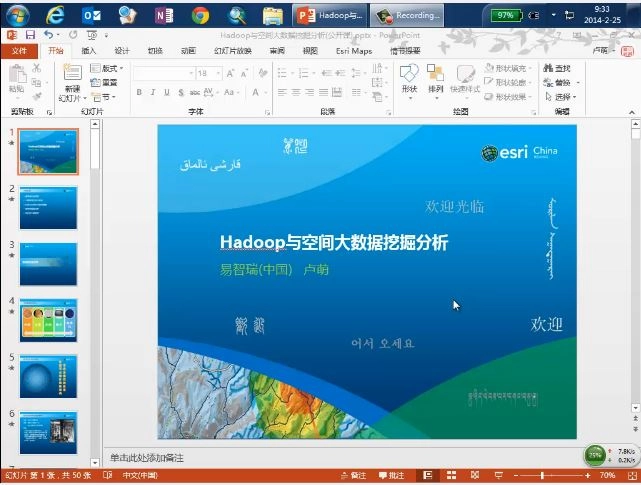
Task: Open the font name dropdown
Action: click(191, 74)
